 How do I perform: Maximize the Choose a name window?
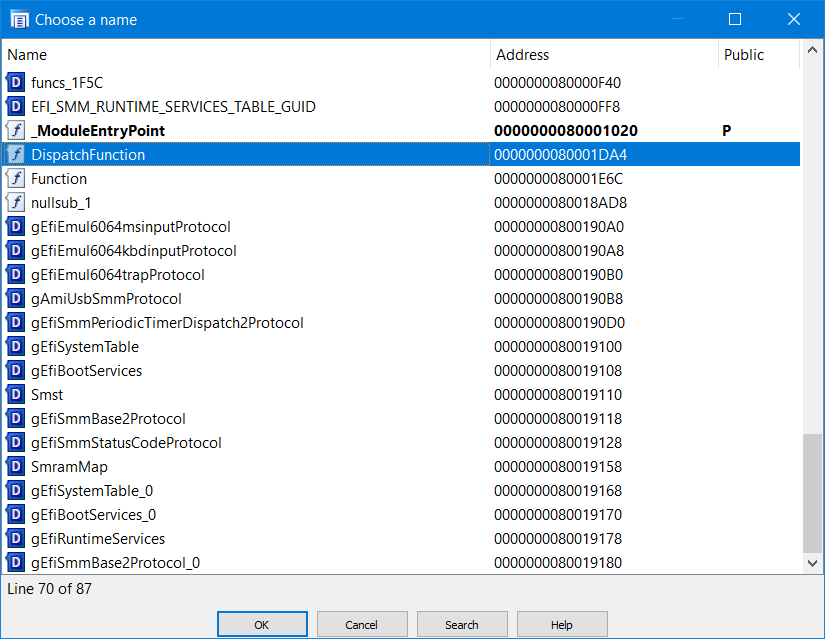[735, 19]
